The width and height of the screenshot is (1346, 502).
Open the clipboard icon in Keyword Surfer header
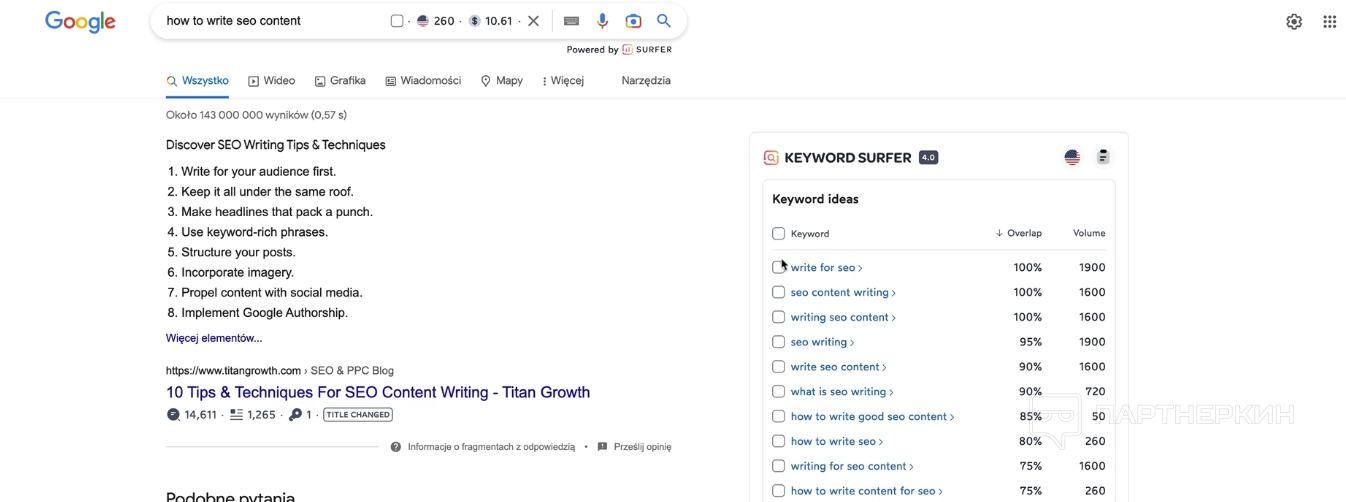1103,157
